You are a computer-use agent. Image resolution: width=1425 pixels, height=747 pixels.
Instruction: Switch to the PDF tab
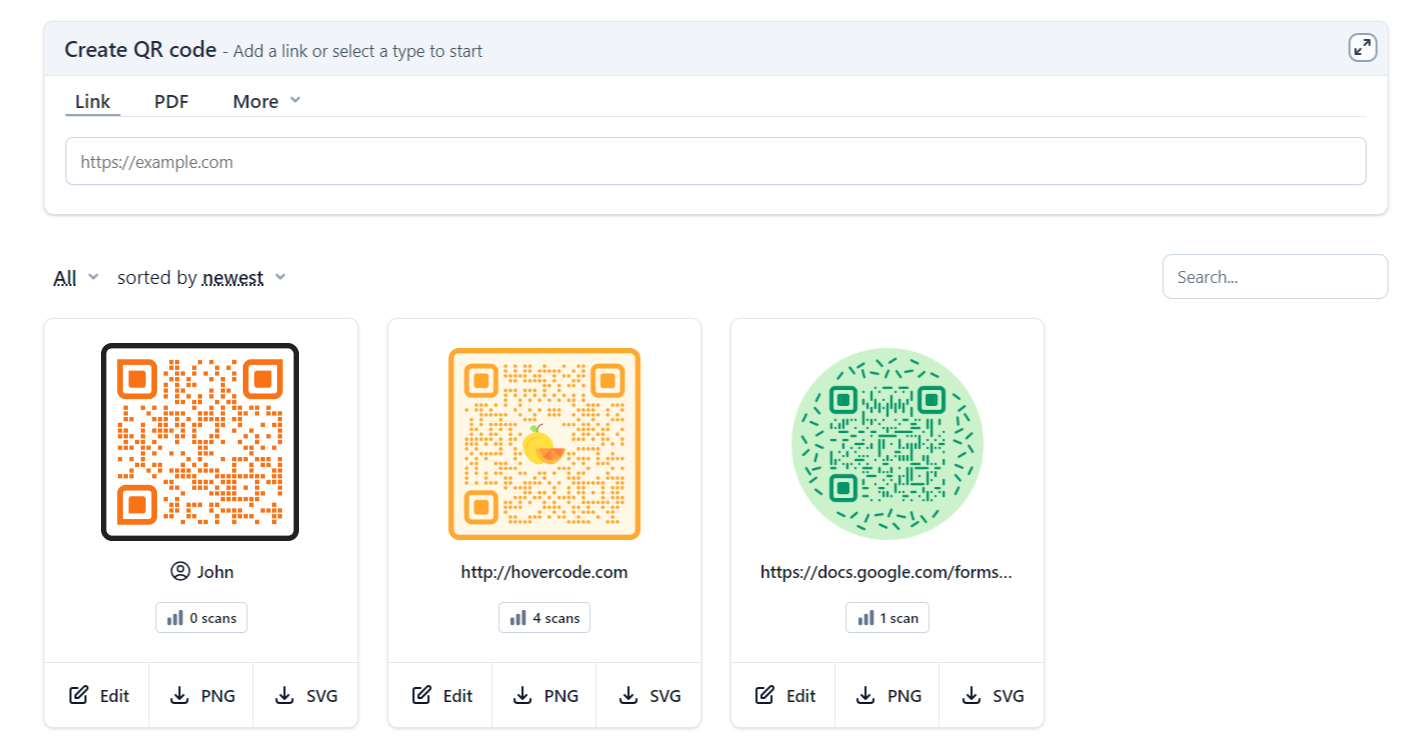pyautogui.click(x=171, y=101)
